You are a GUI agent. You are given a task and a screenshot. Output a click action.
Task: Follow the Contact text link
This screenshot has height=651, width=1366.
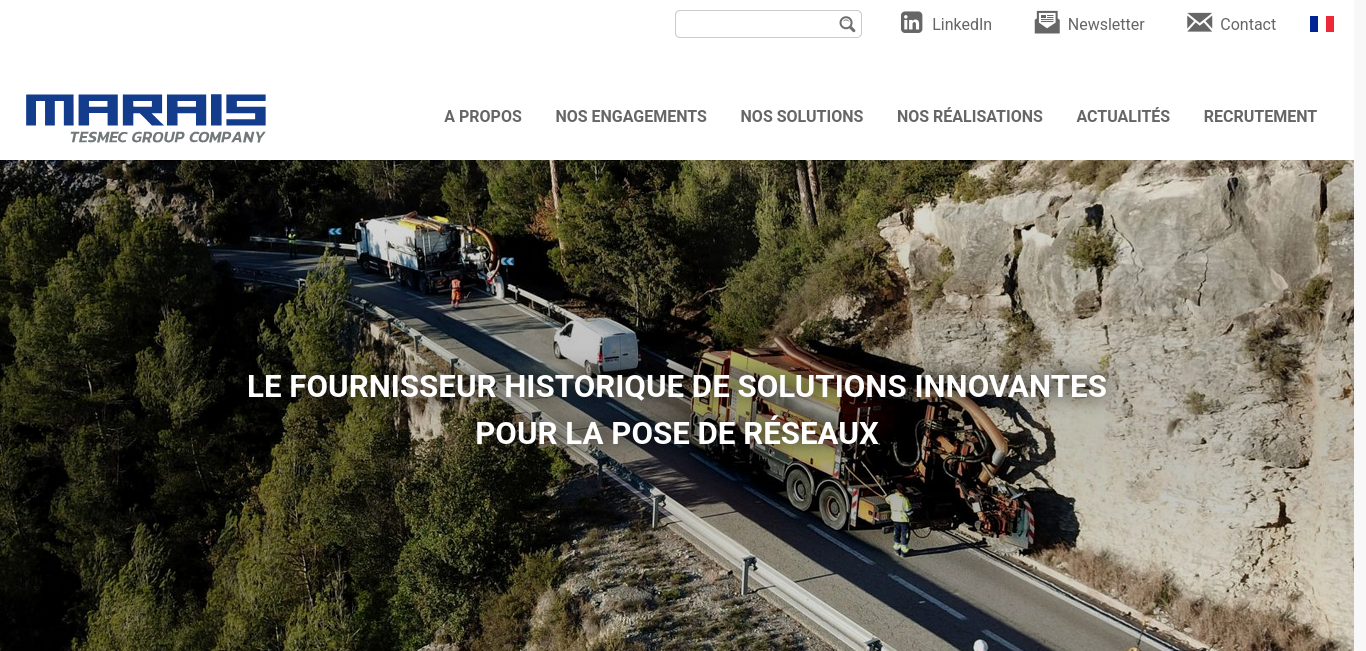[x=1248, y=24]
